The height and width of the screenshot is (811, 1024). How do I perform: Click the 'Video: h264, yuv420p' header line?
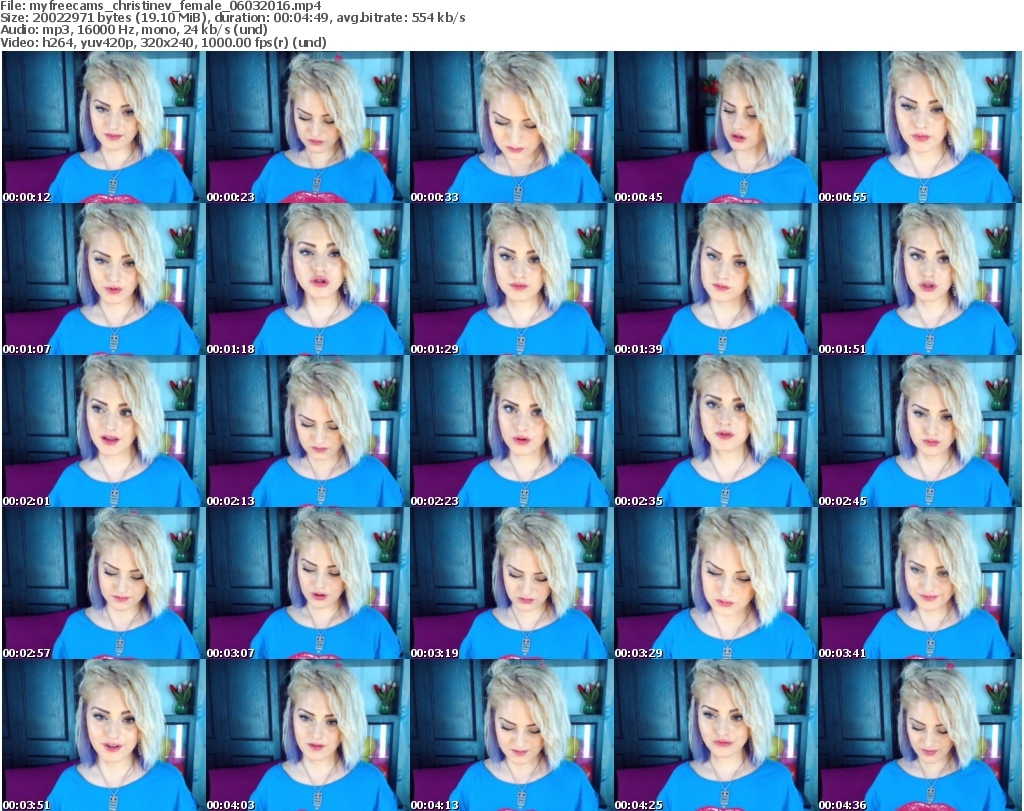(x=163, y=42)
